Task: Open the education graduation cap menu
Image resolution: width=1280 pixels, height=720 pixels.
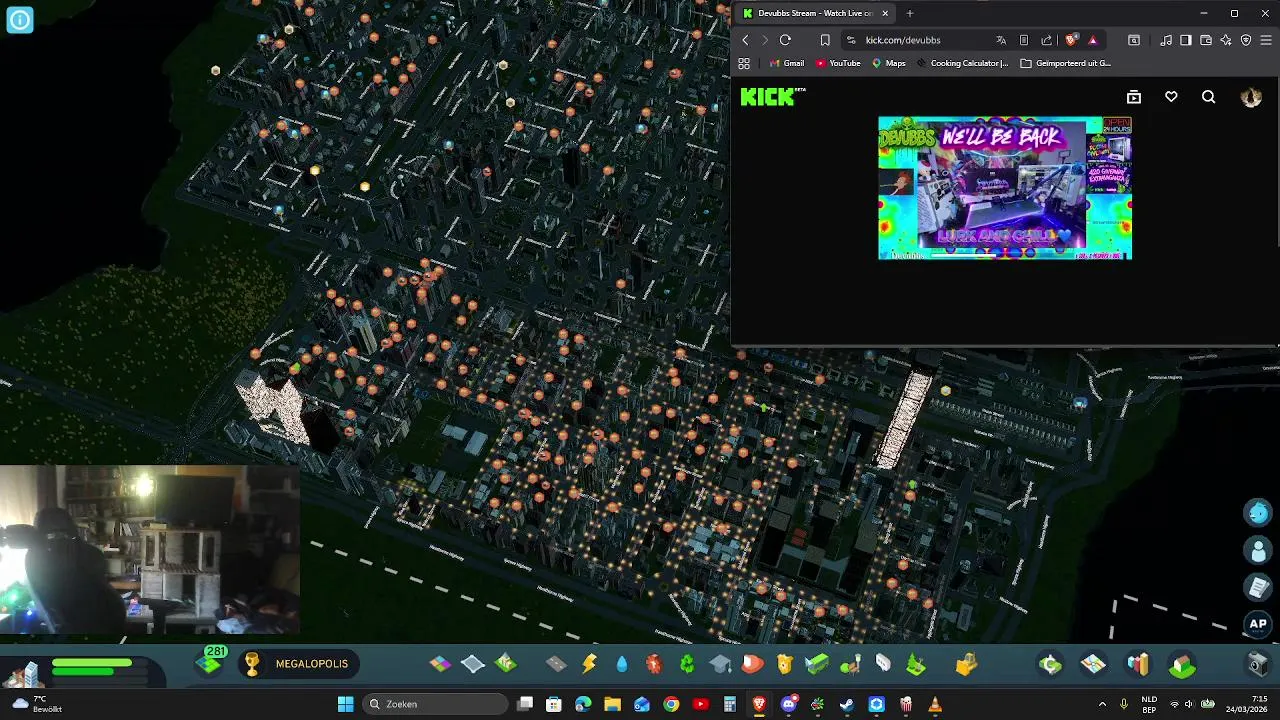Action: coord(720,664)
